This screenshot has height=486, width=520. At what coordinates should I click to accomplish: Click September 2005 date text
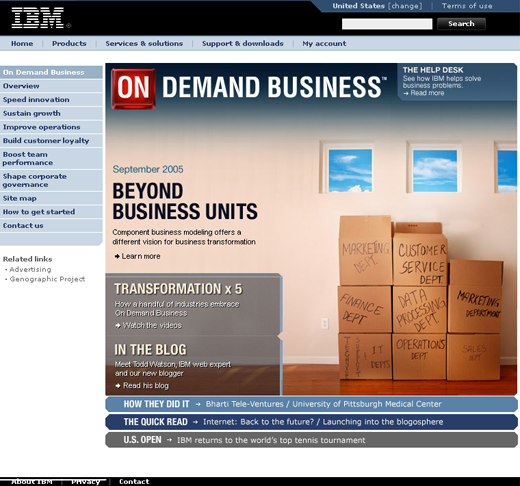coord(148,169)
